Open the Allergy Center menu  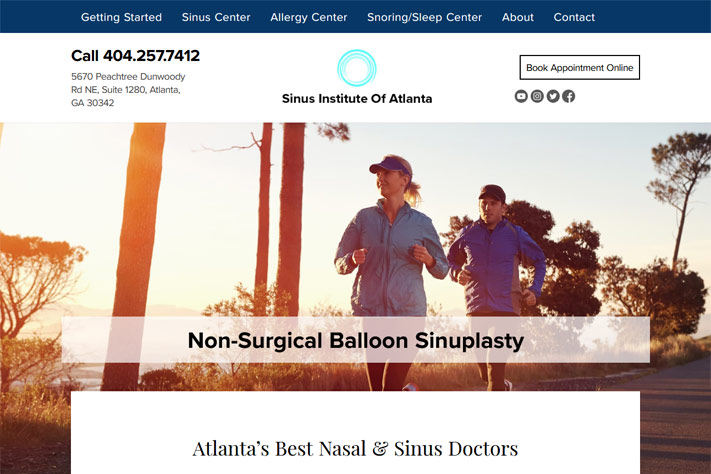[x=309, y=17]
